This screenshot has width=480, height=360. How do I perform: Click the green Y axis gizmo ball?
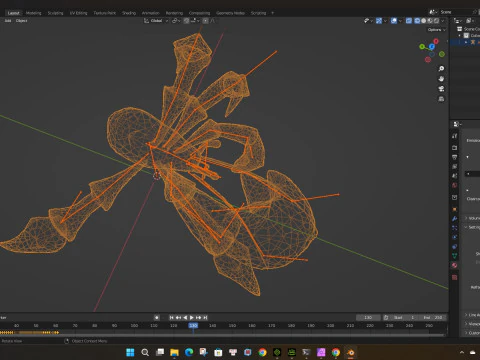point(422,47)
